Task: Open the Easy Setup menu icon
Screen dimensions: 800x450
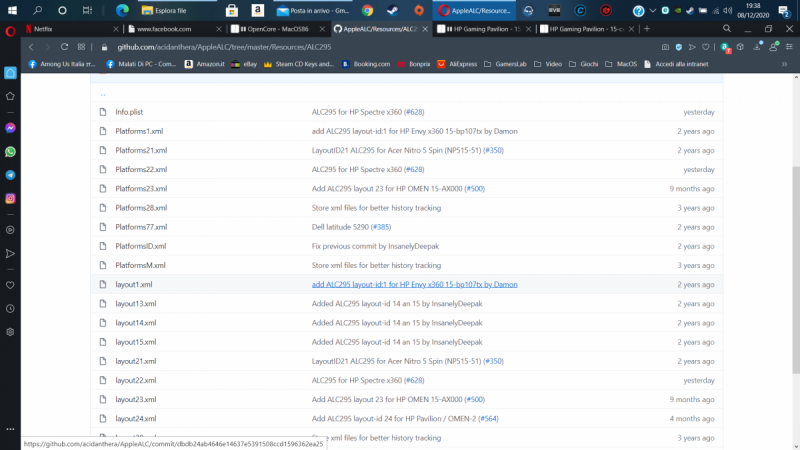Action: [789, 47]
